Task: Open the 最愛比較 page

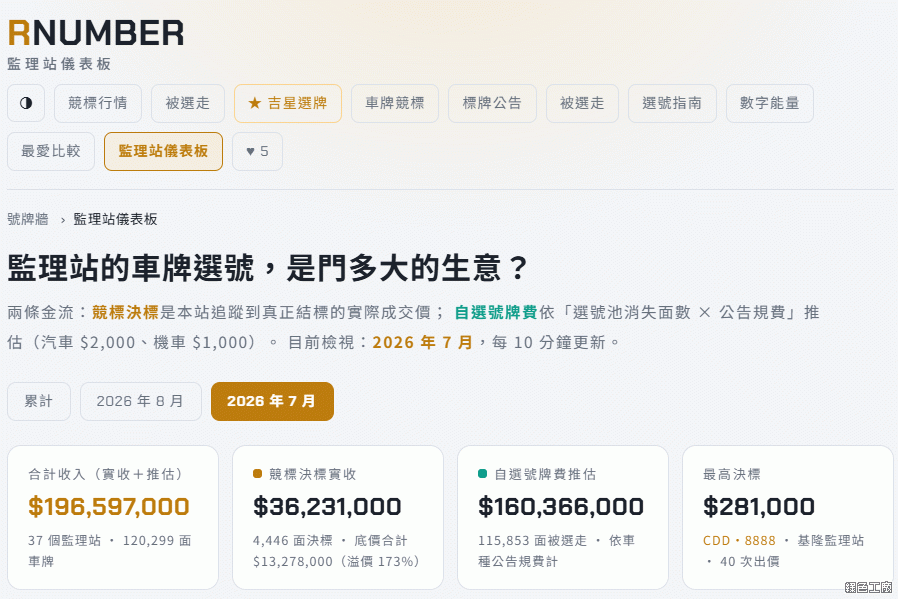Action: point(51,151)
